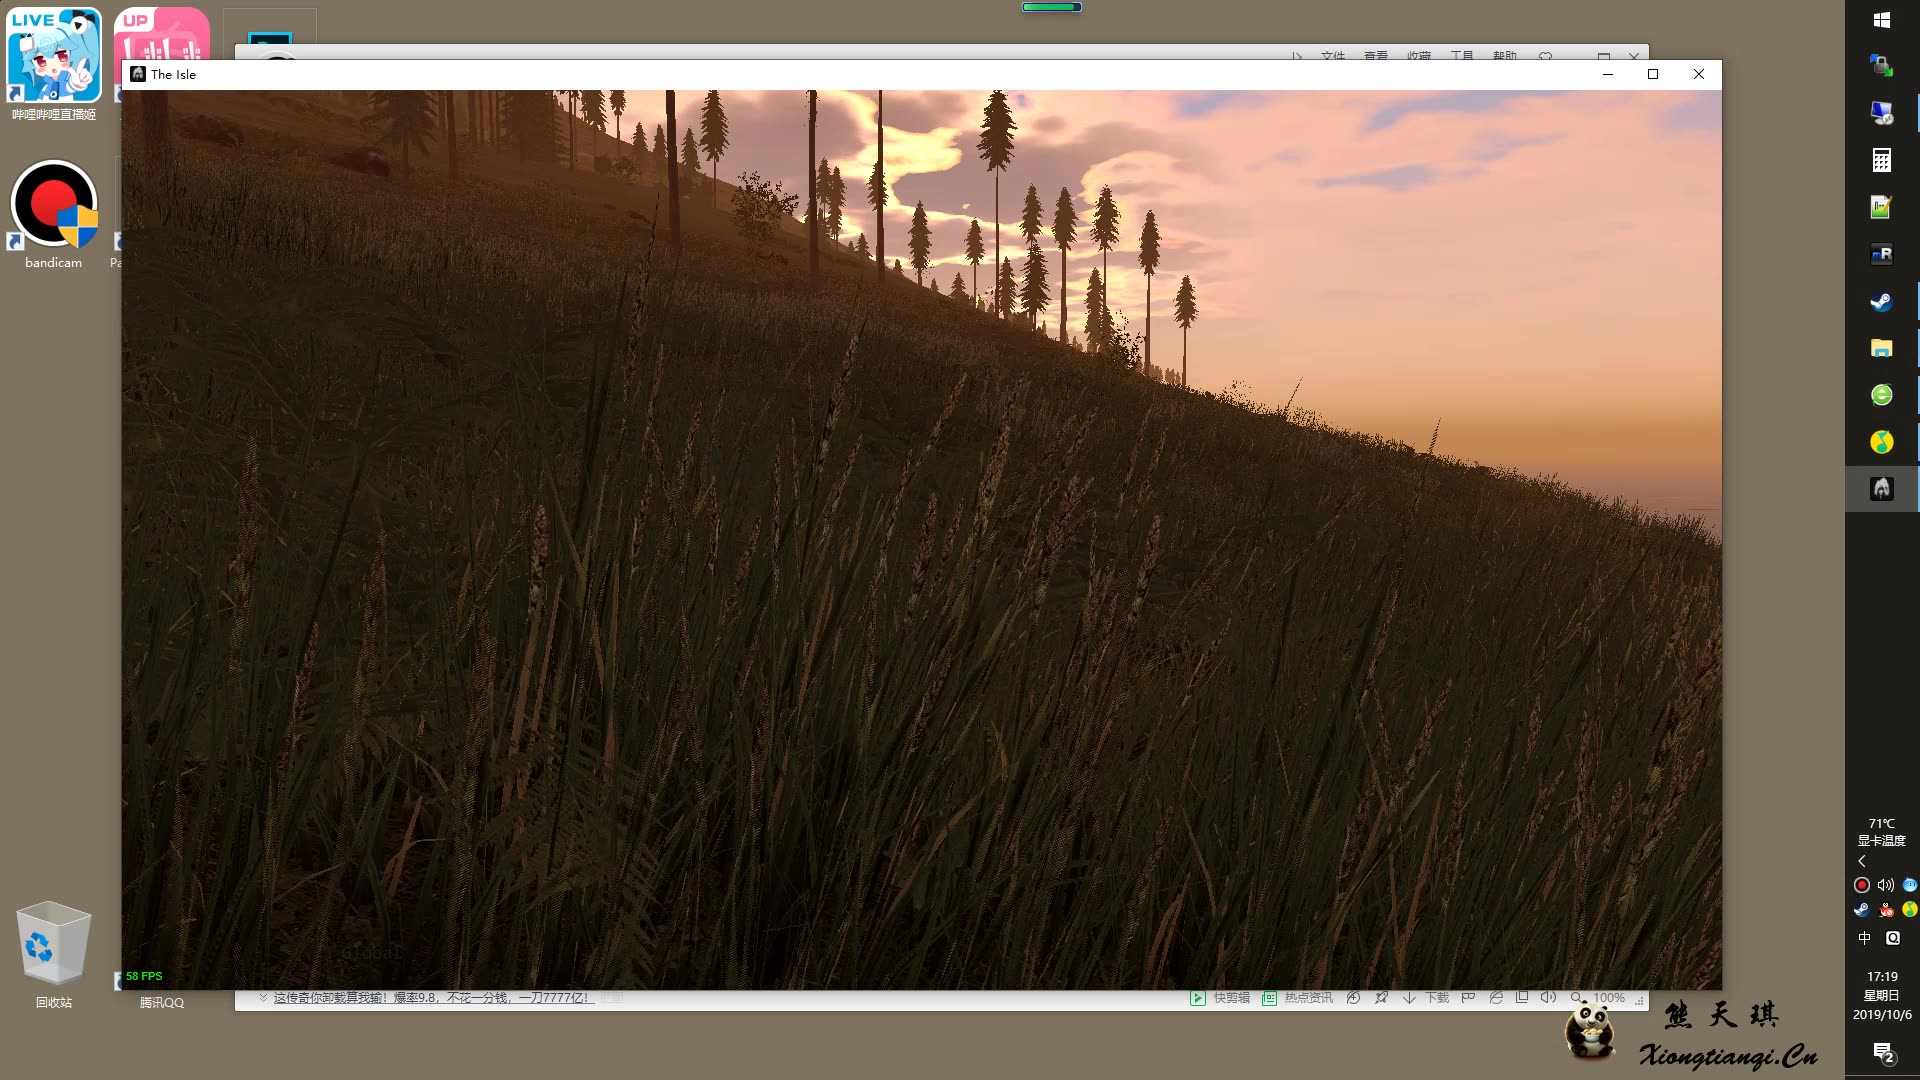Select the bandicam desktop shortcut
This screenshot has height=1080, width=1920.
click(x=54, y=215)
